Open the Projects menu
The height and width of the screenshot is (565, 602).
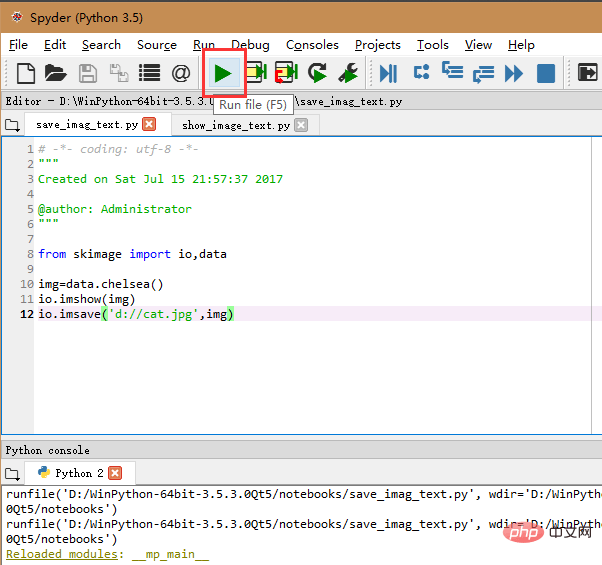pos(378,45)
